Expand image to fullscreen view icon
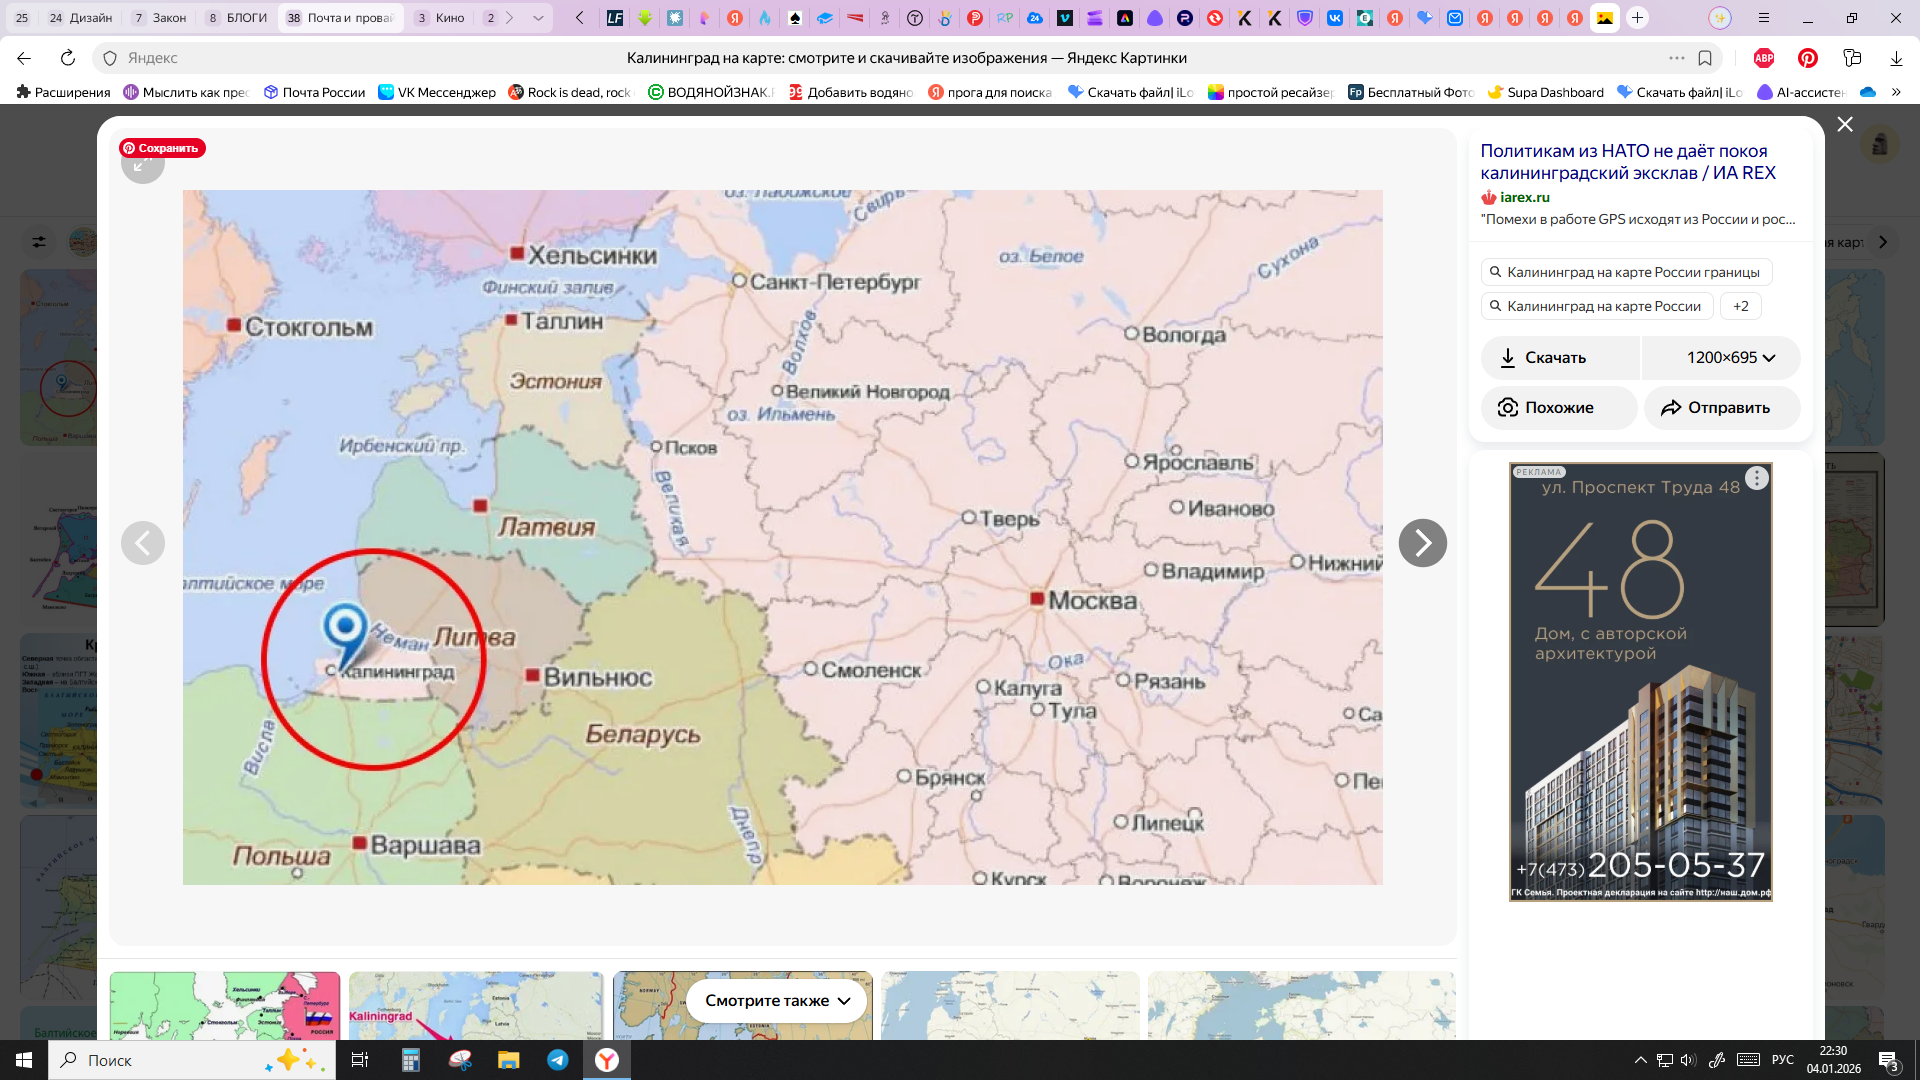Viewport: 1920px width, 1080px height. pyautogui.click(x=142, y=168)
